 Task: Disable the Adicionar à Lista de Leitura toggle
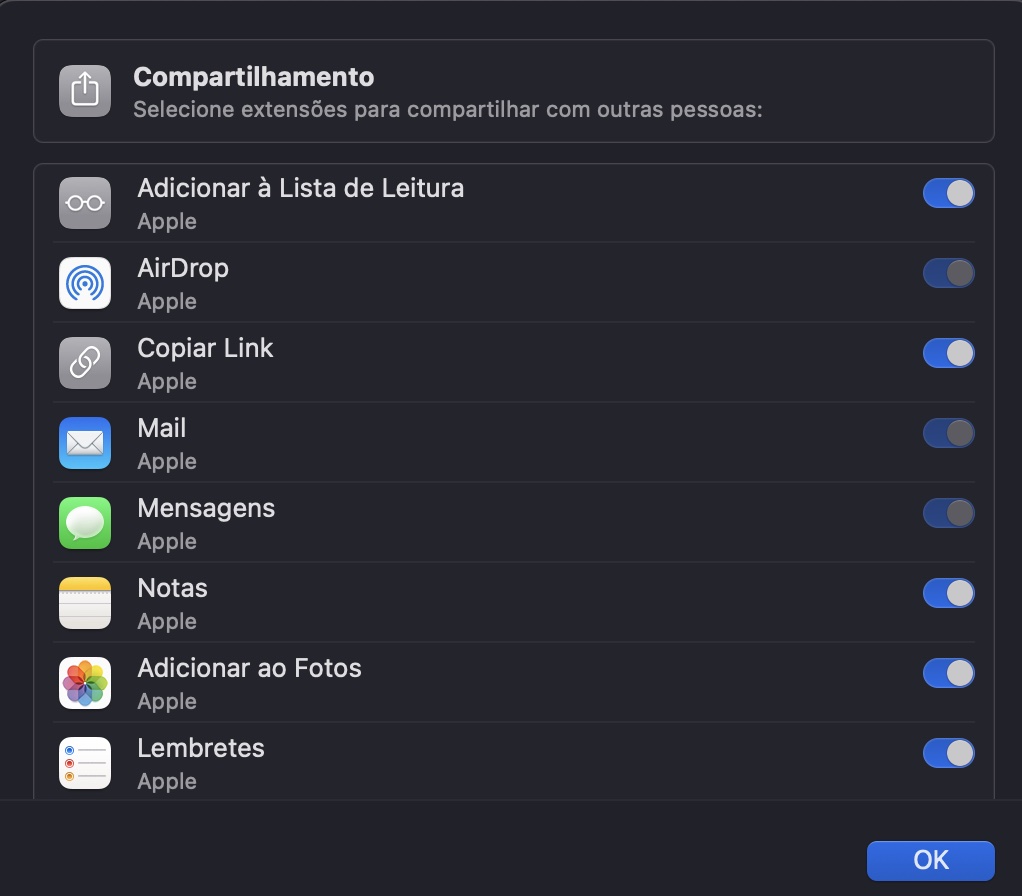(947, 193)
